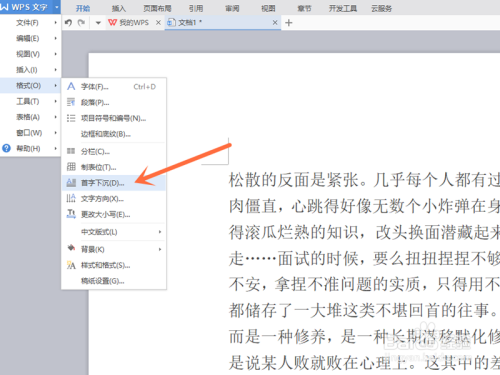Expand the 背景(K) submenu

pyautogui.click(x=114, y=249)
